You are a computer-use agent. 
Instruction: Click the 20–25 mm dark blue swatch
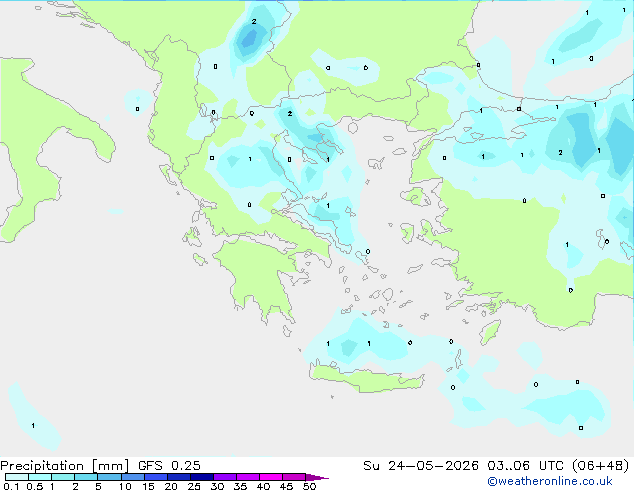click(178, 477)
